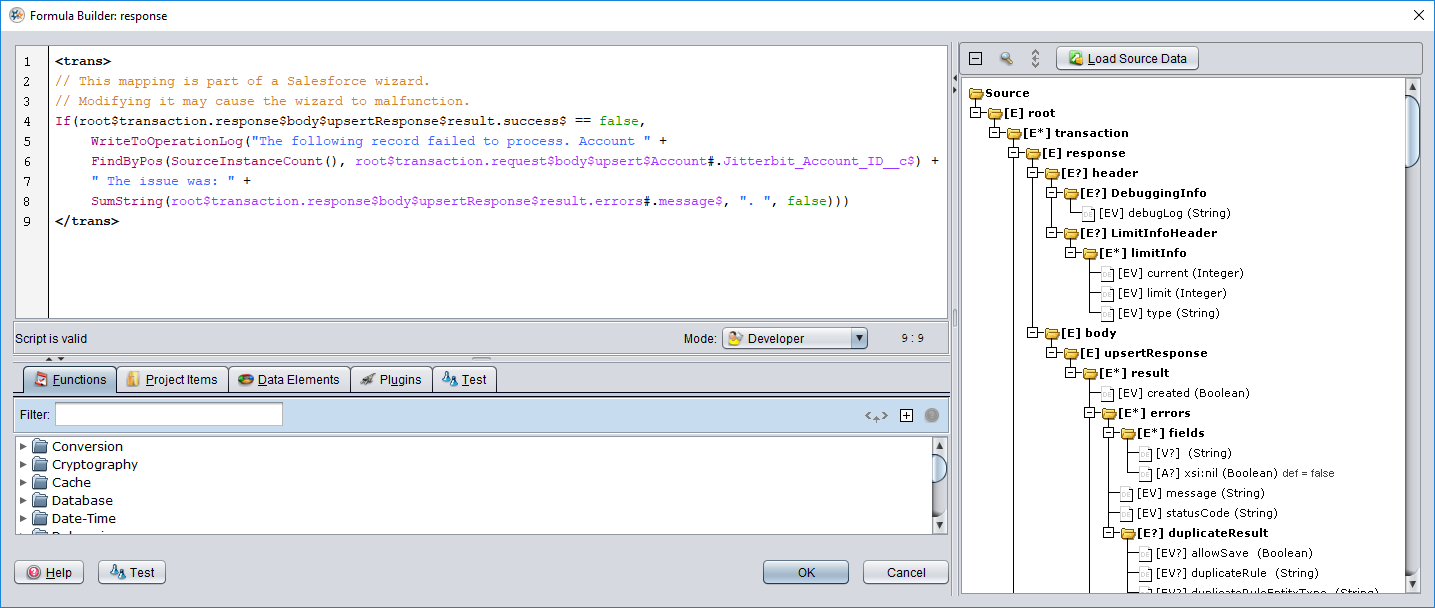Expand the Database functions category
The height and width of the screenshot is (608, 1435).
24,501
